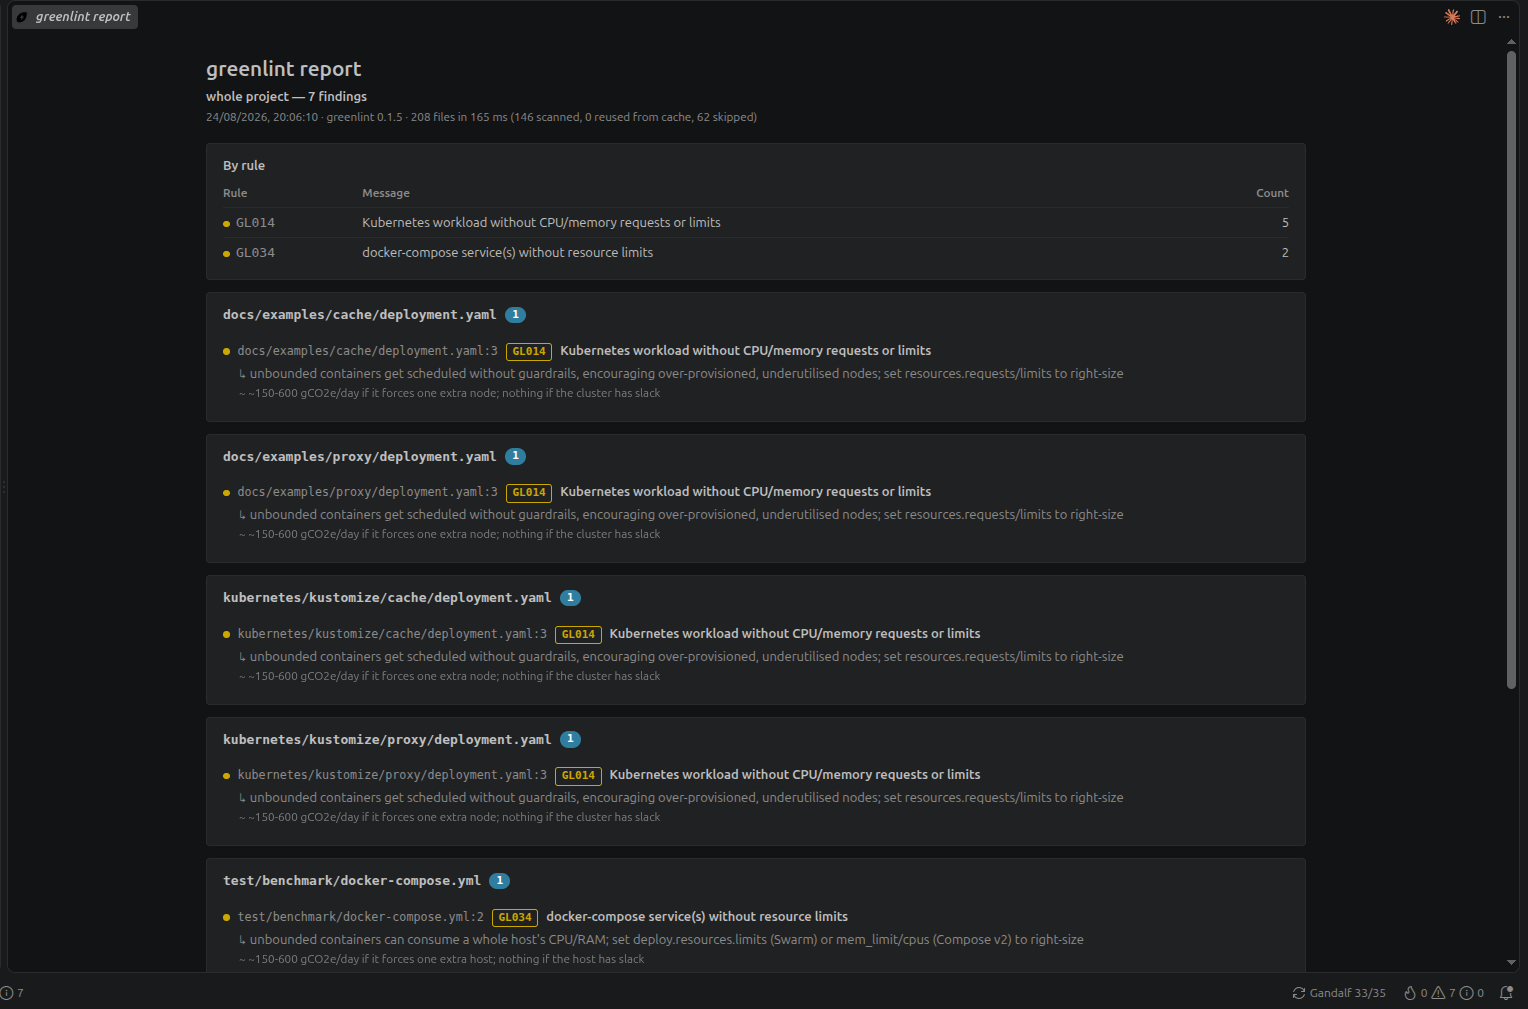Click the count 5 in the GL014 rule row

1285,223
